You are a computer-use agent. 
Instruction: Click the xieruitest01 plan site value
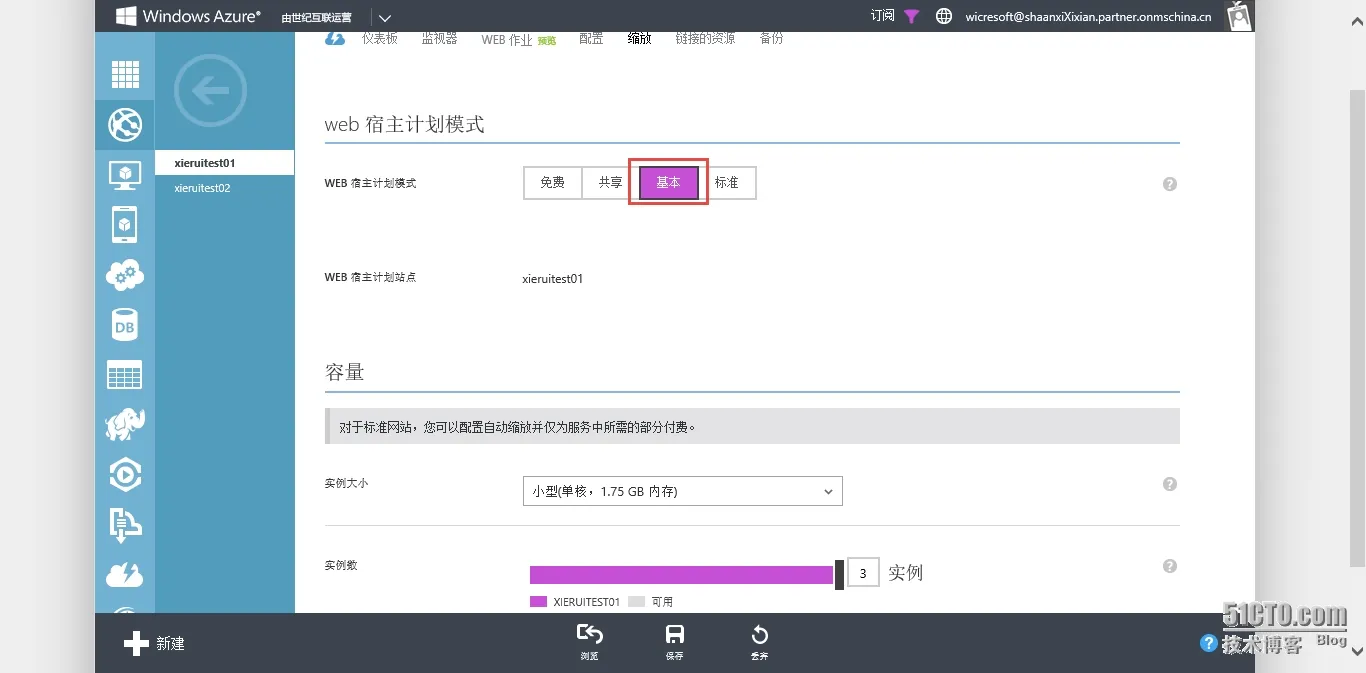point(553,279)
